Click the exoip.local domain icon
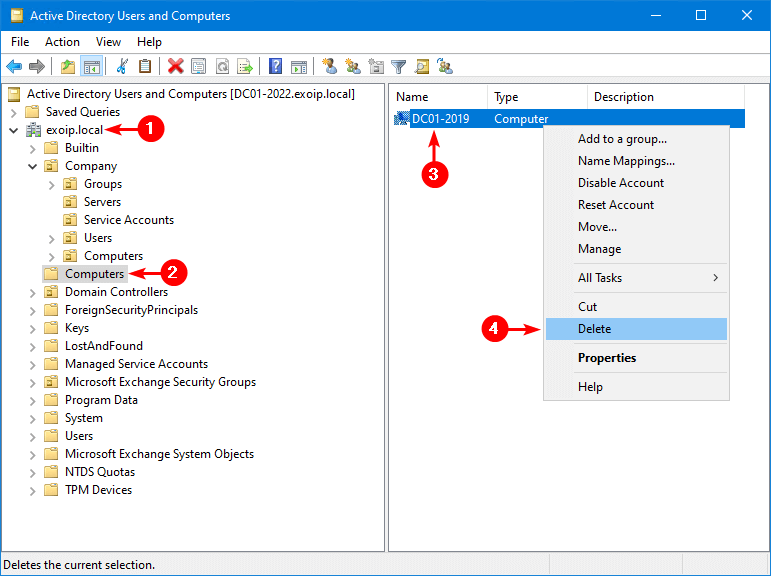 click(x=33, y=130)
